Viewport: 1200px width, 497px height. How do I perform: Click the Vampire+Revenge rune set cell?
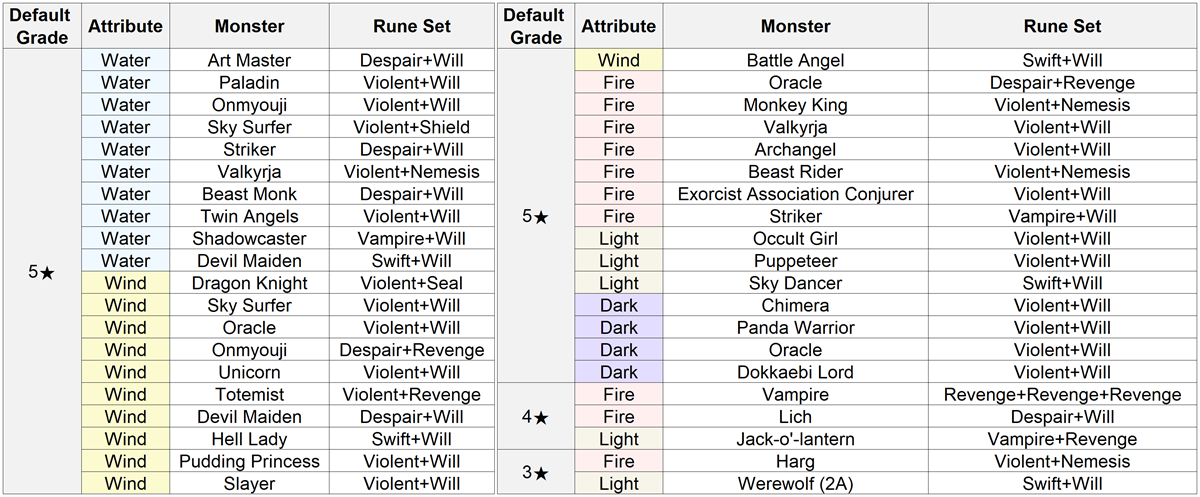1062,439
